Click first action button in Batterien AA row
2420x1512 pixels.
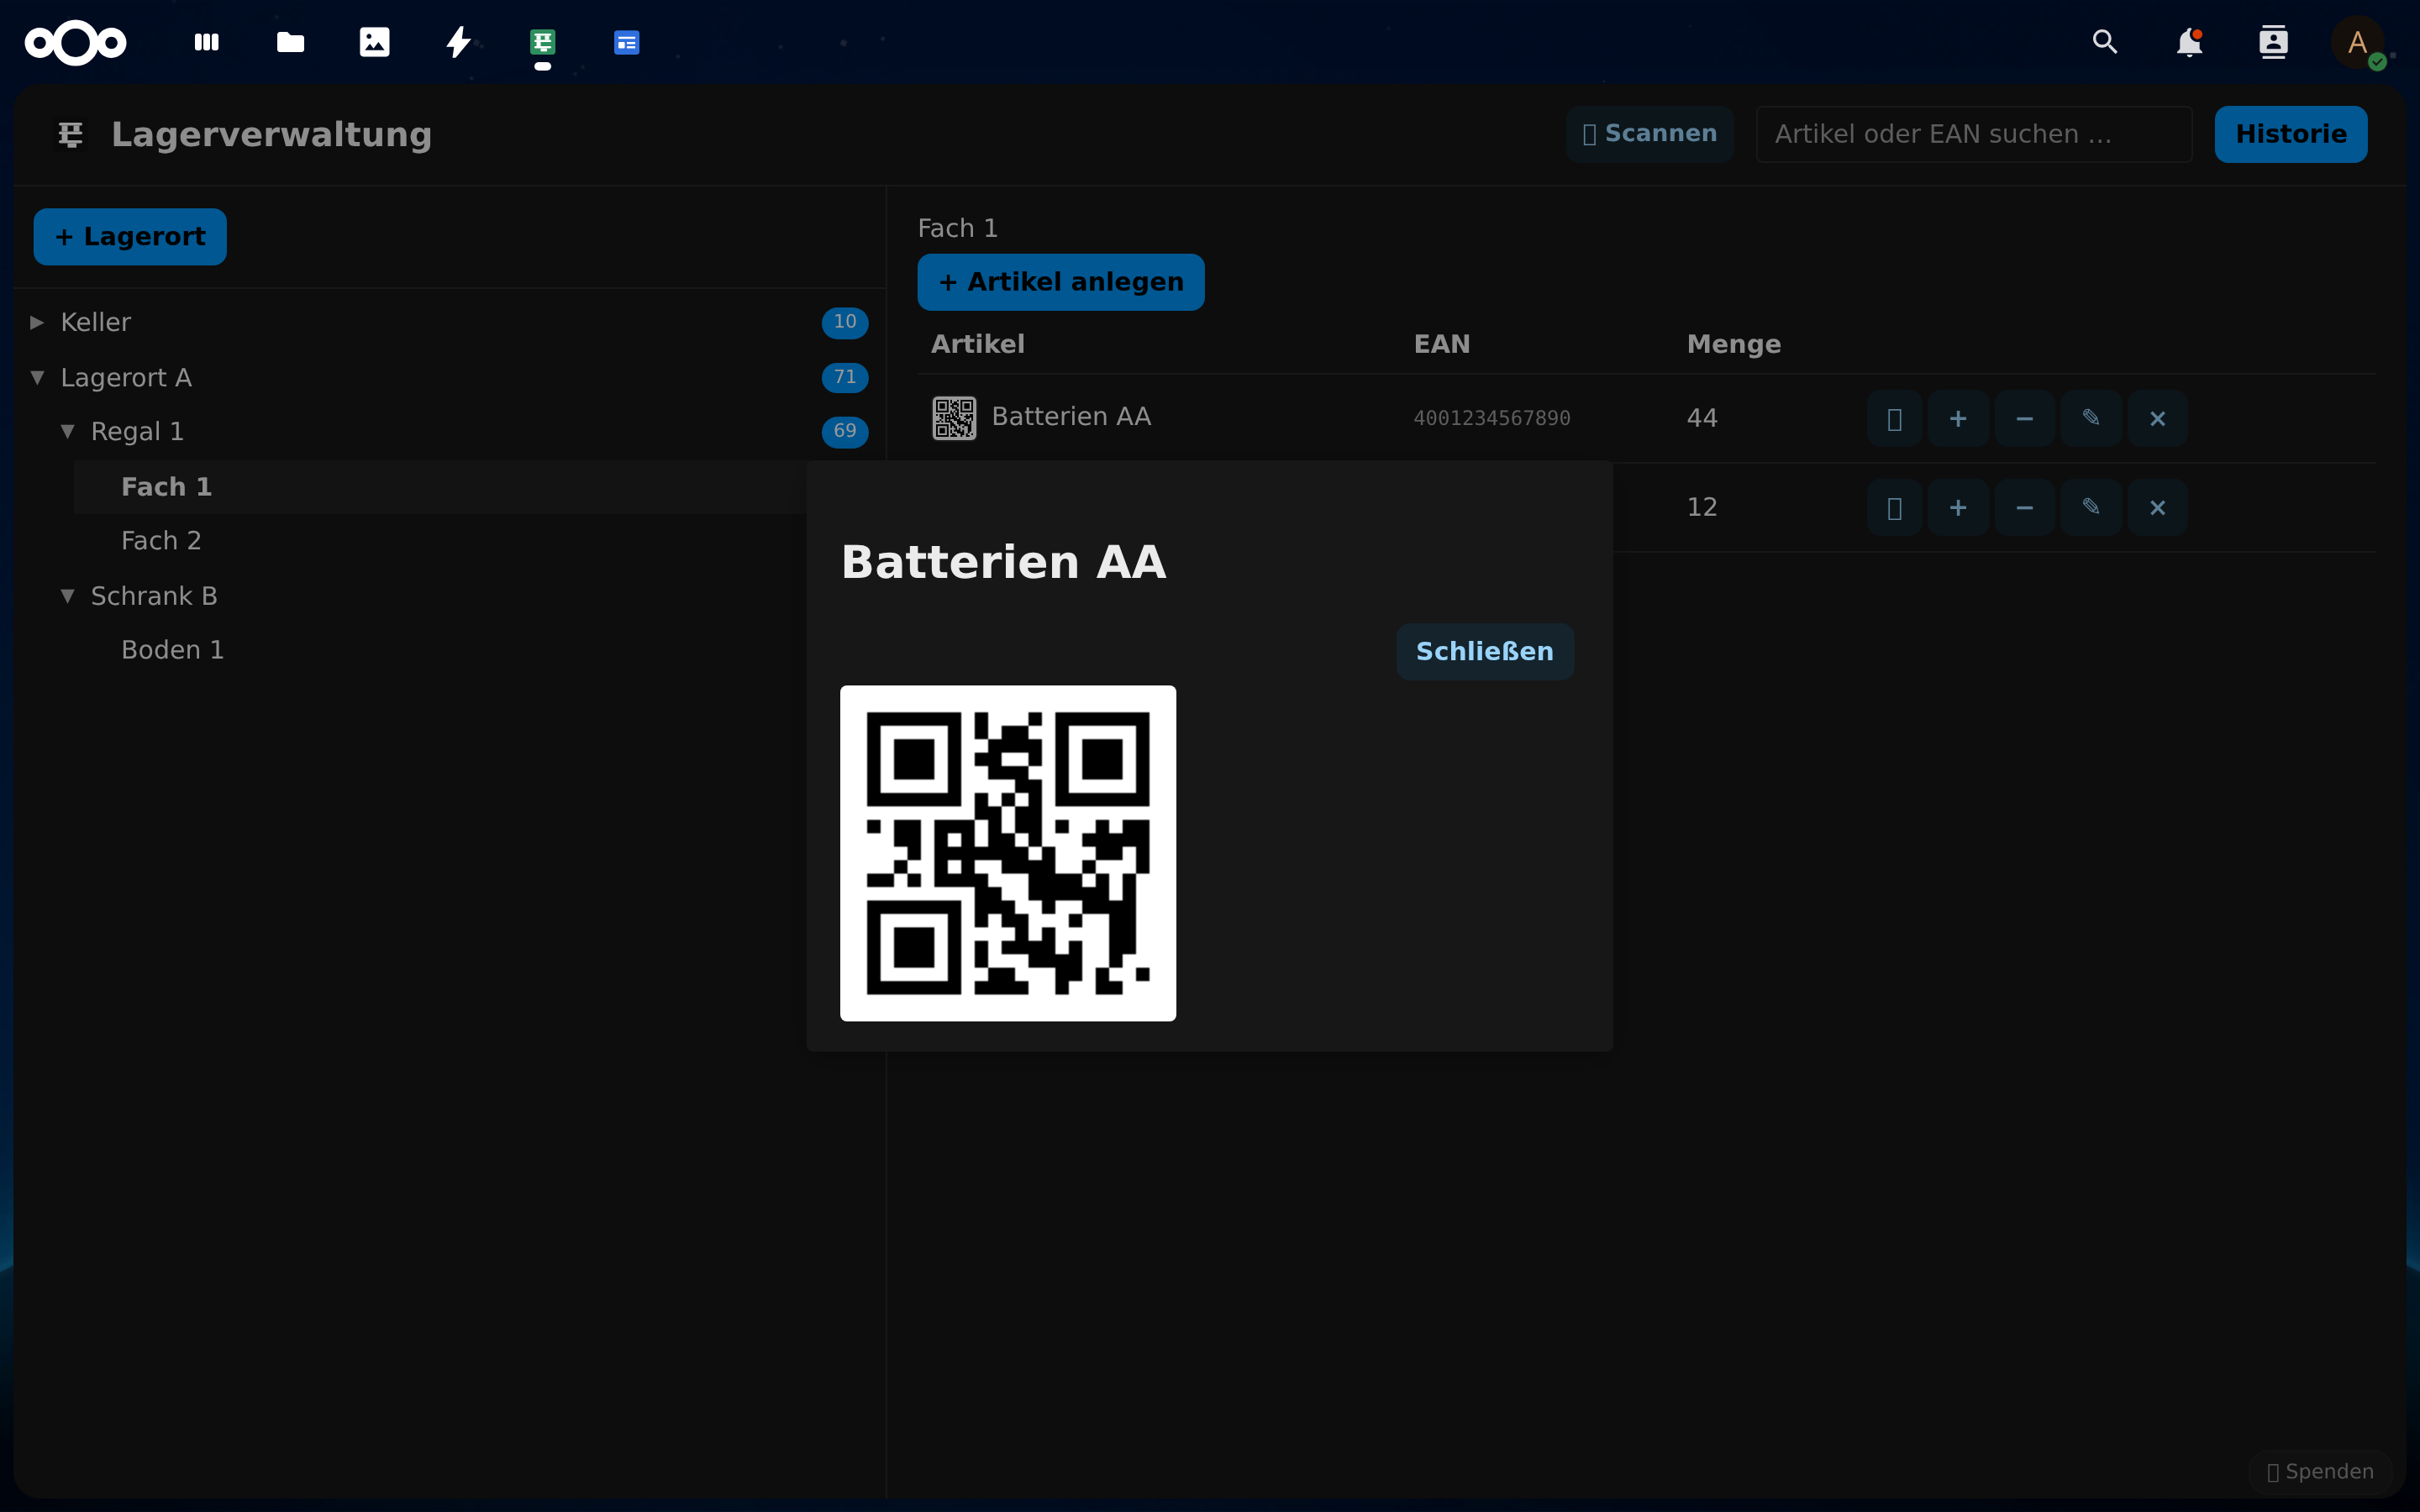(x=1894, y=418)
